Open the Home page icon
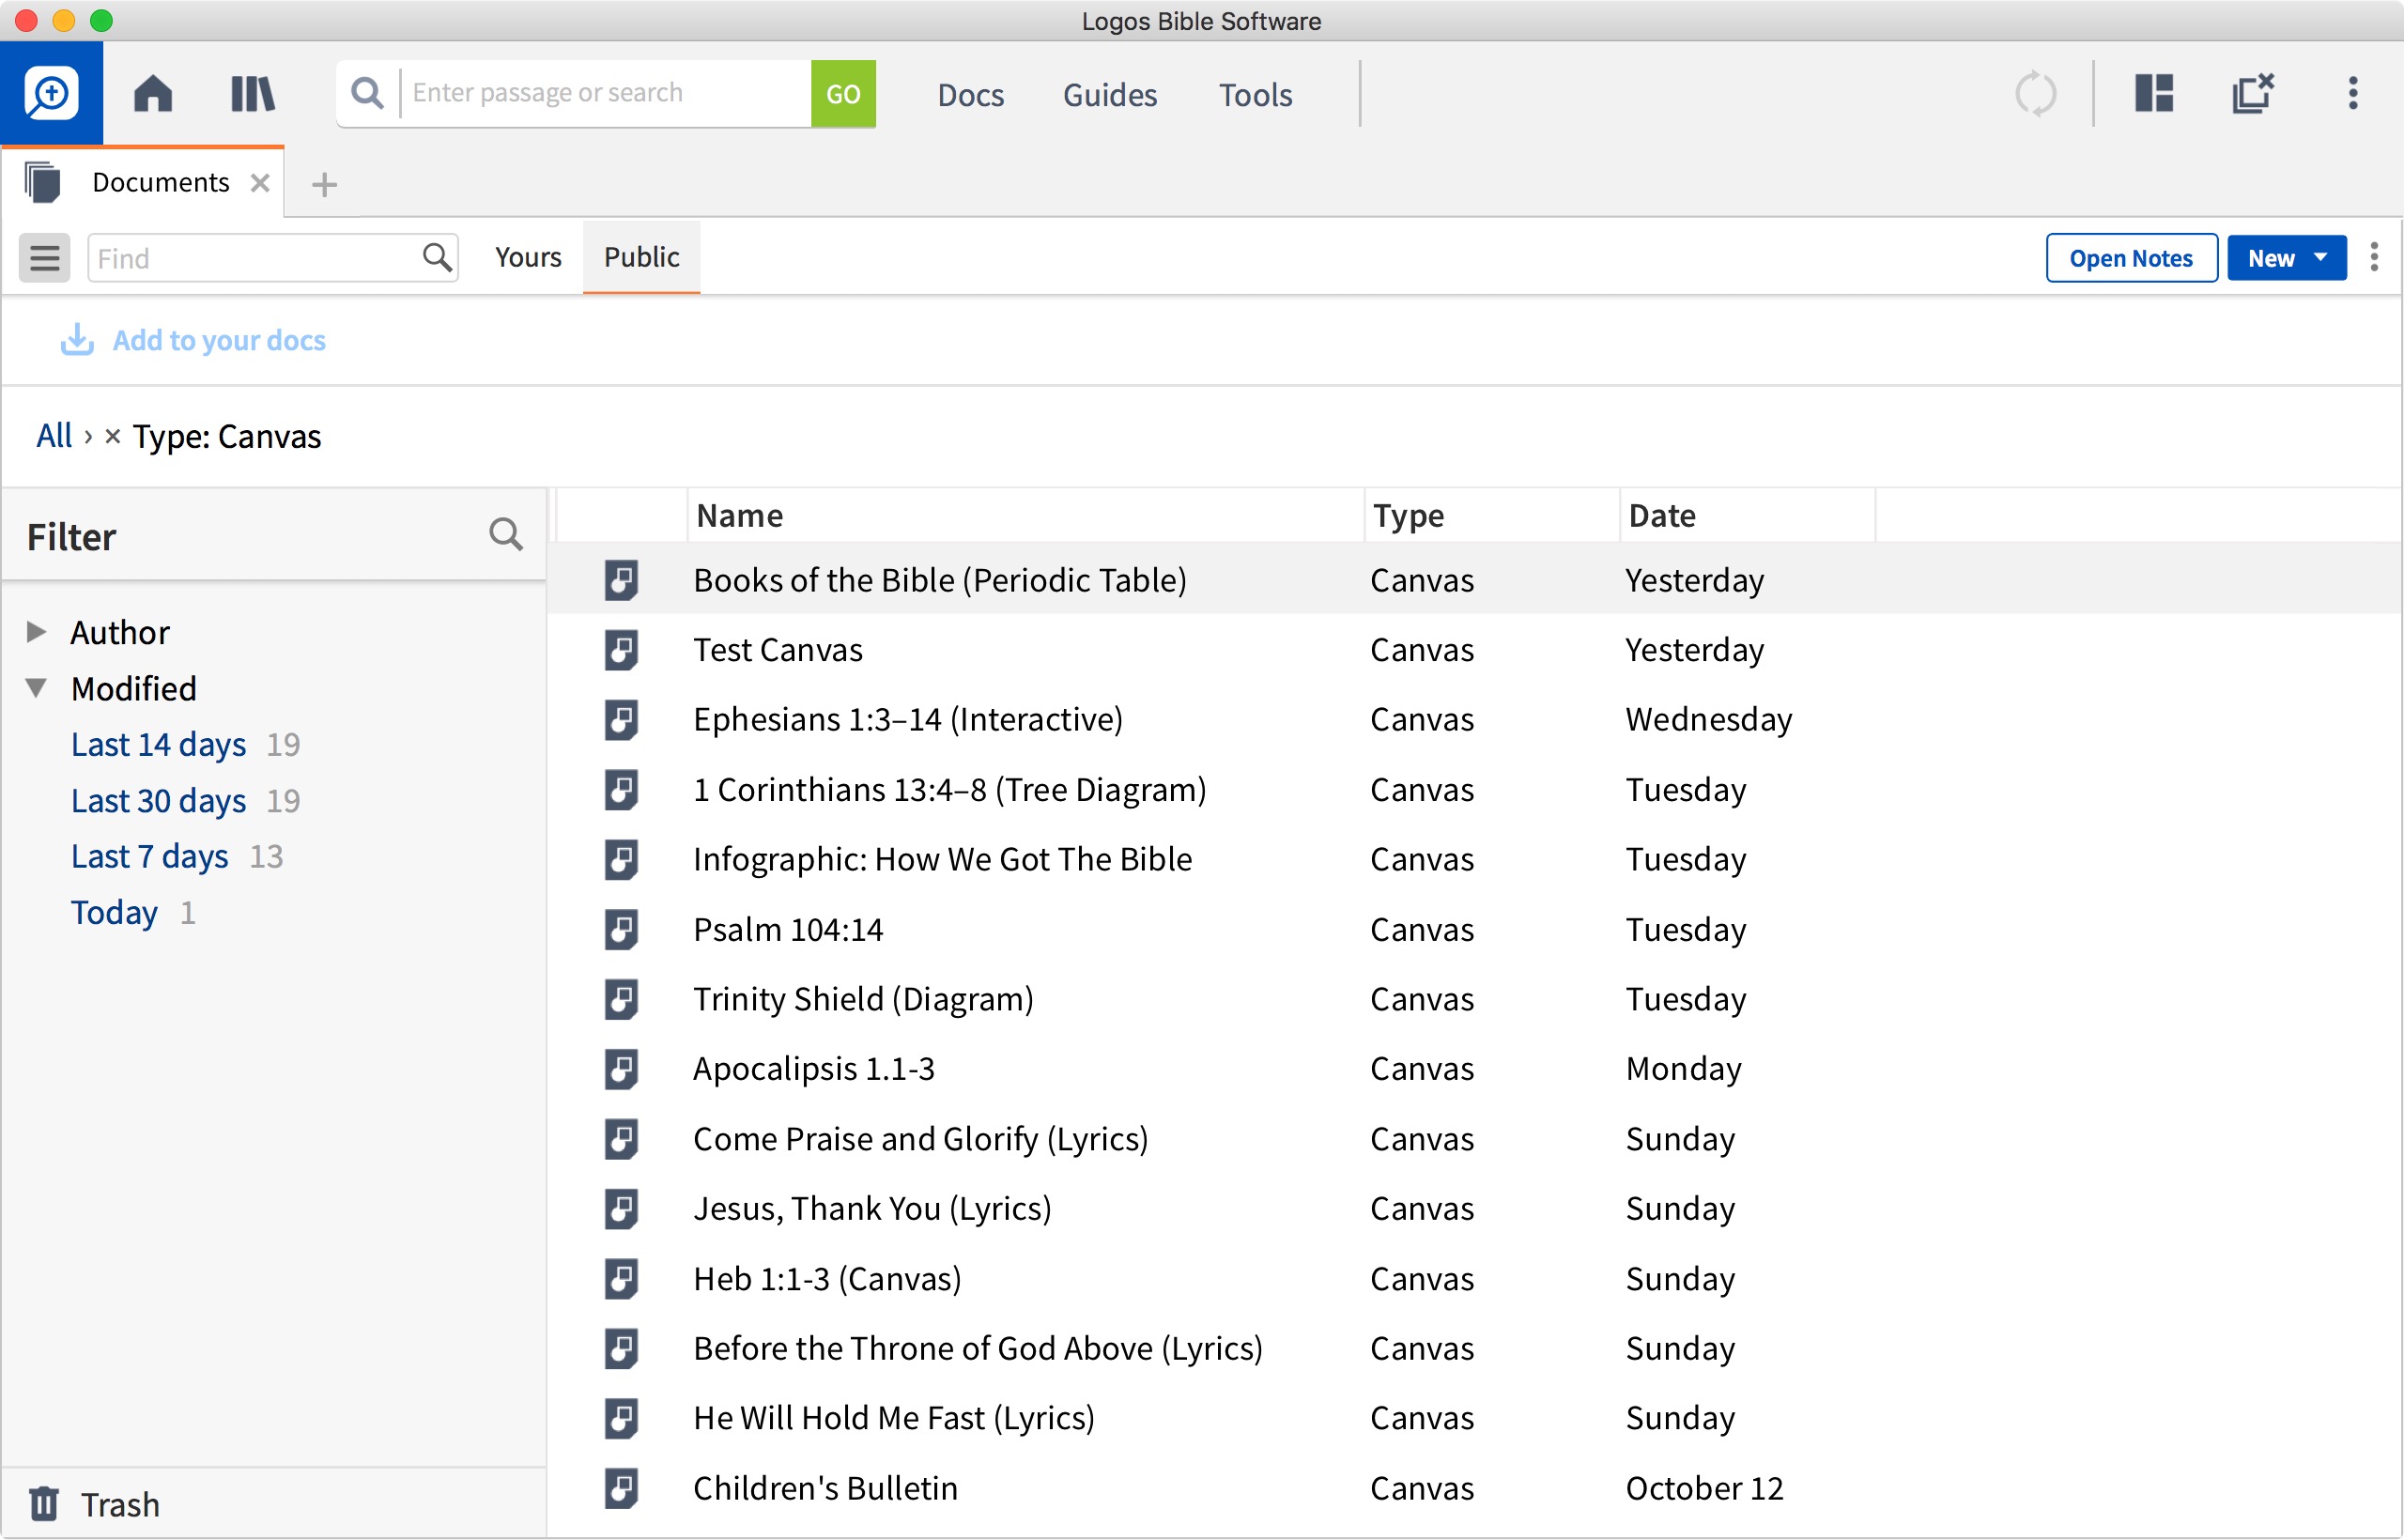Screen dimensions: 2404x1540 tap(153, 94)
